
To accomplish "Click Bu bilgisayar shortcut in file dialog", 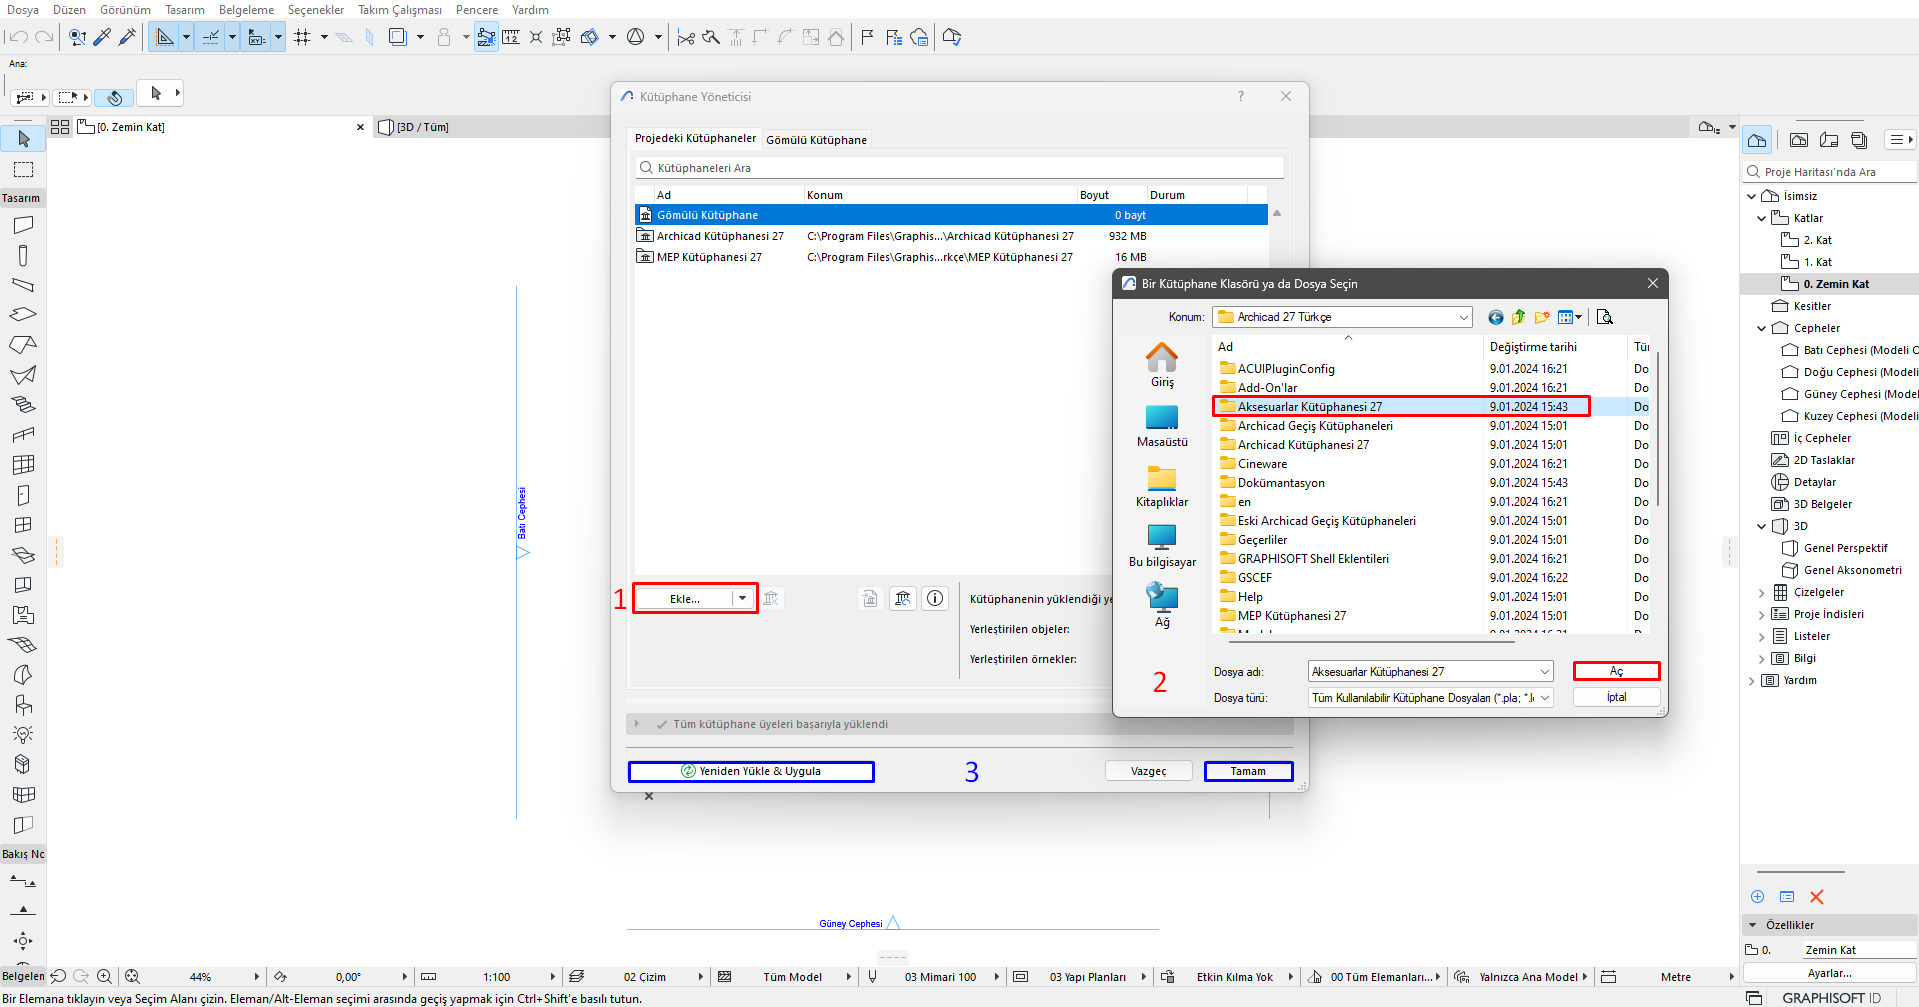I will (x=1162, y=546).
